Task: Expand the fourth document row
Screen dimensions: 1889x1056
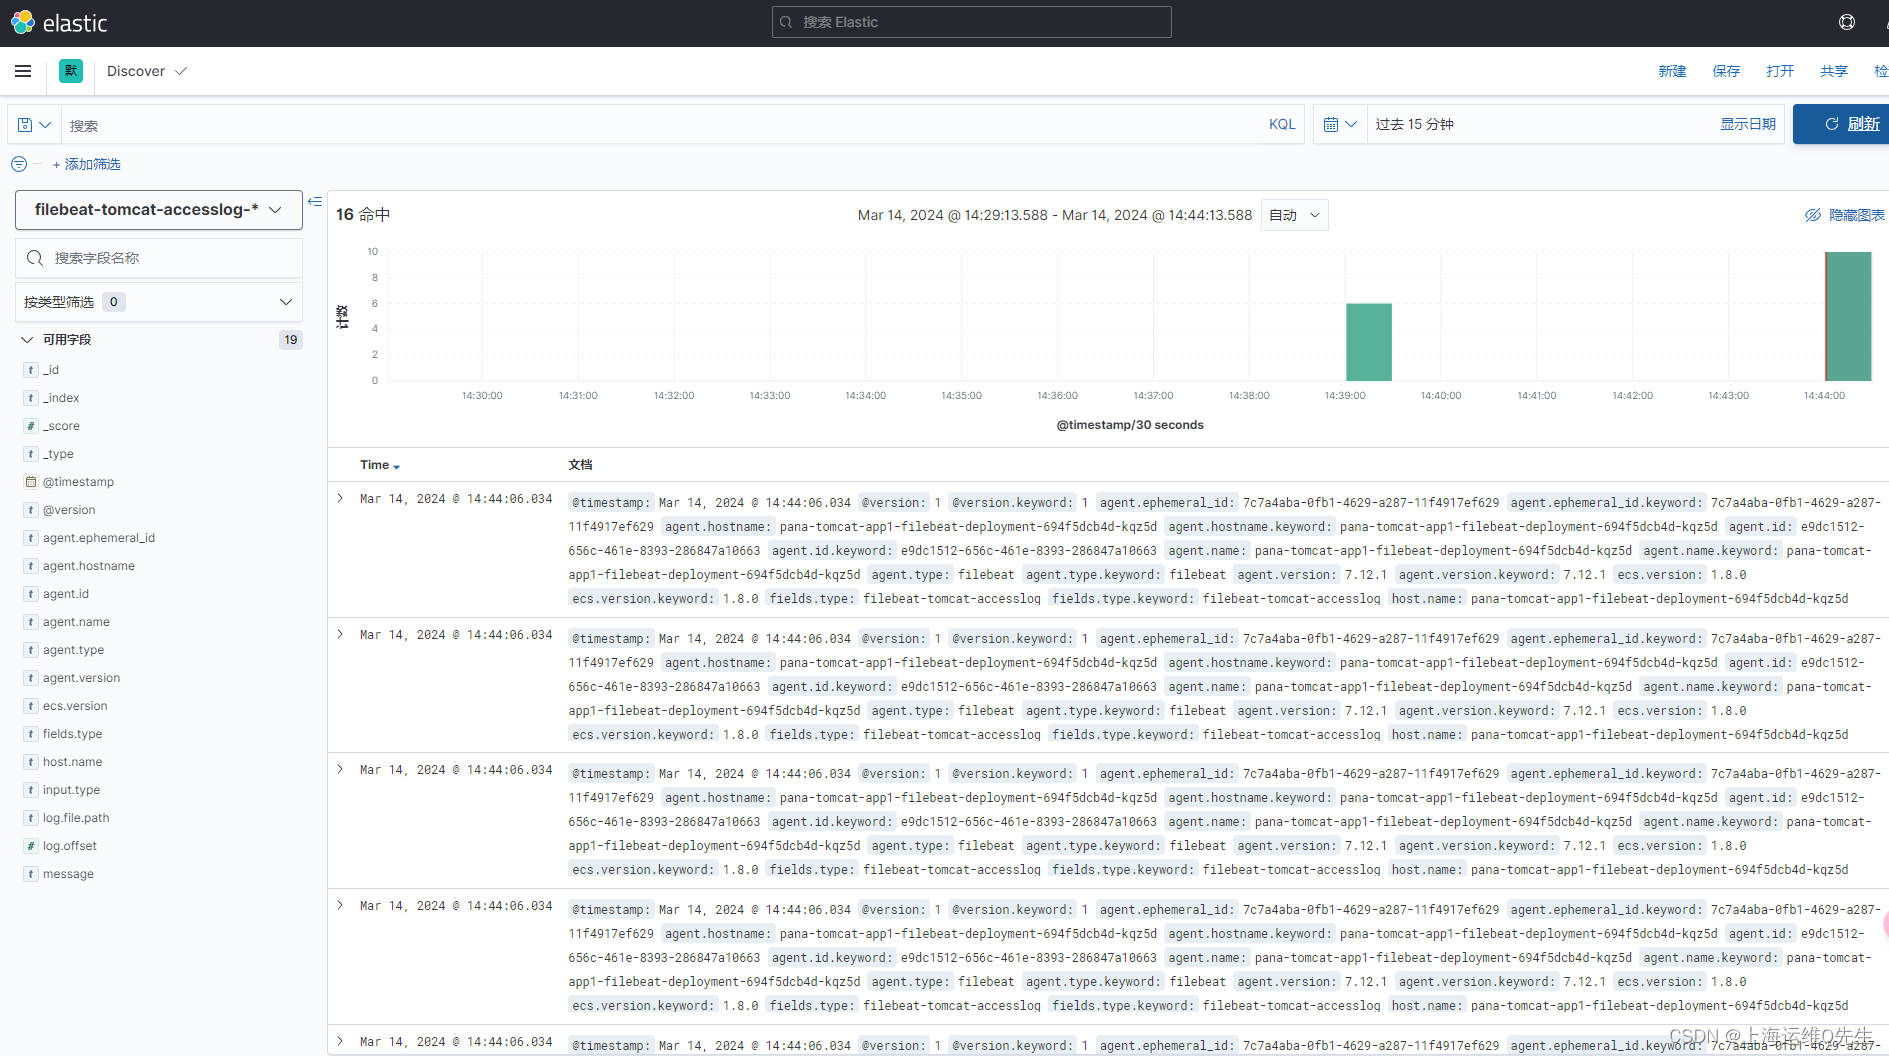Action: [x=340, y=905]
